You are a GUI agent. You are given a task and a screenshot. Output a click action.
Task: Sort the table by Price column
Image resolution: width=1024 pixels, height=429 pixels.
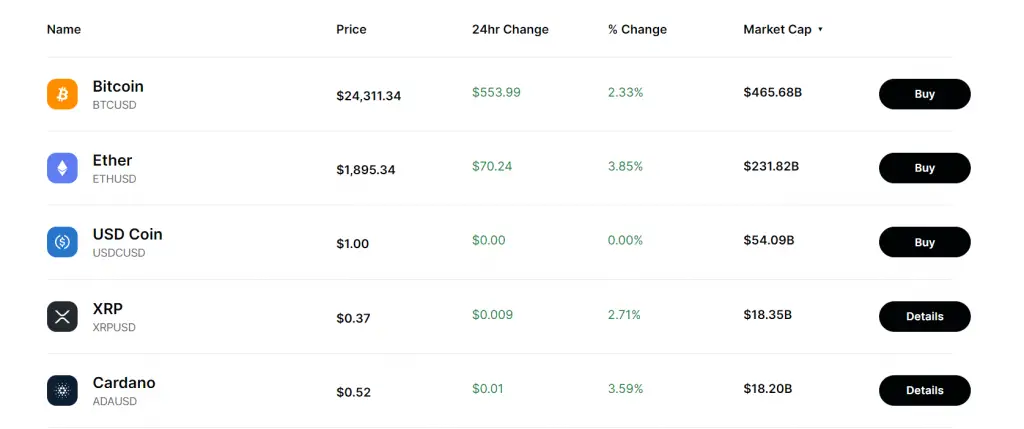pyautogui.click(x=351, y=29)
